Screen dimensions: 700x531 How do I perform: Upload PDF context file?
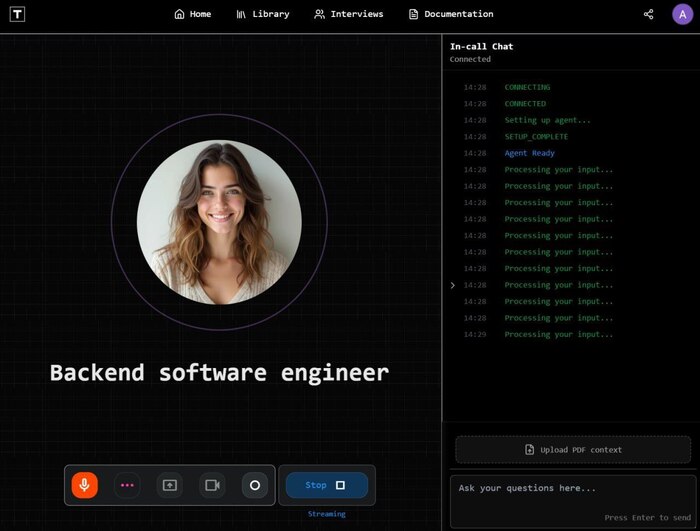573,450
